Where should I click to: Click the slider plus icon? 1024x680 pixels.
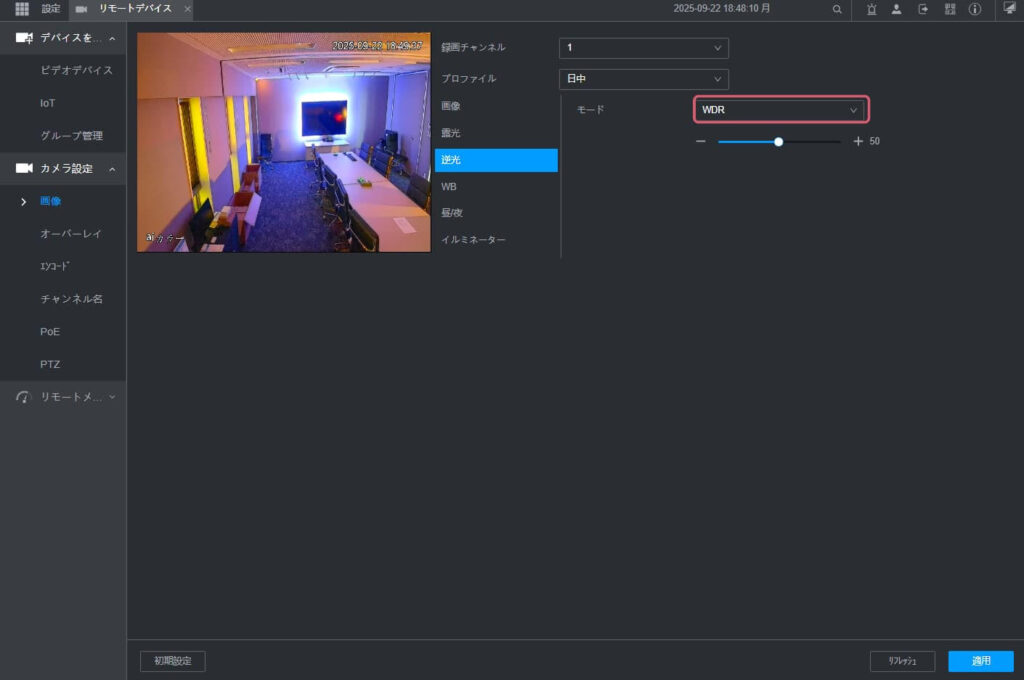pyautogui.click(x=858, y=141)
